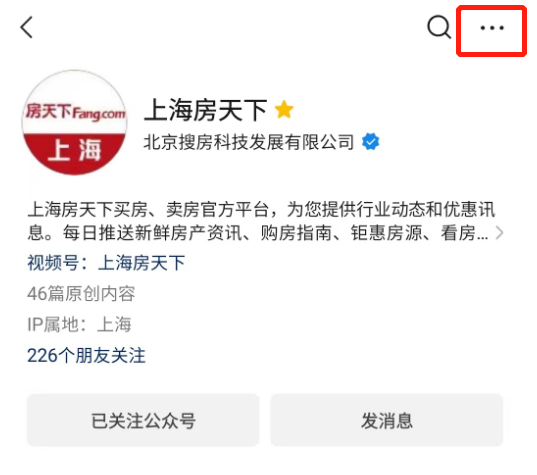Open 226个朋友关注 friends list
Image resolution: width=537 pixels, height=475 pixels.
click(x=86, y=355)
